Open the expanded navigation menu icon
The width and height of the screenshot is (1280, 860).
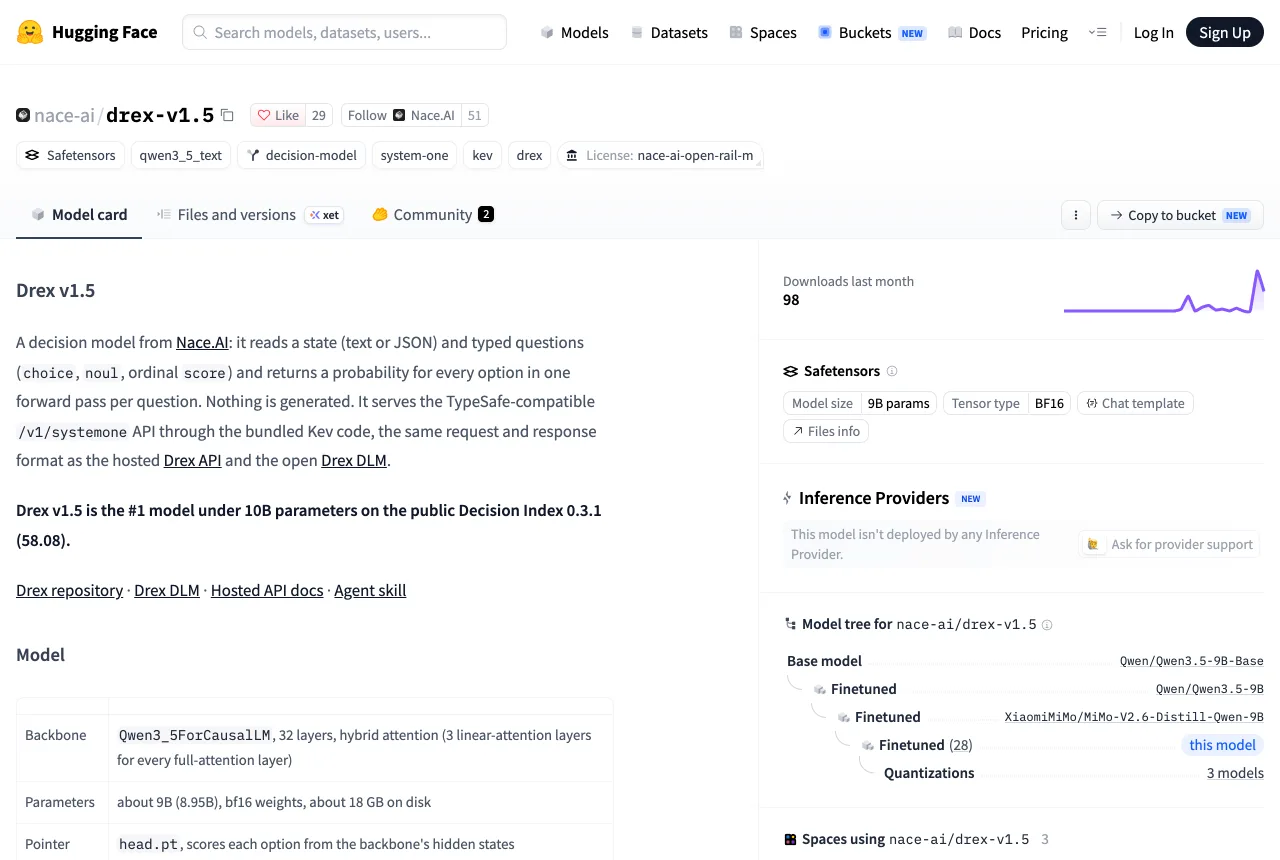click(x=1097, y=32)
